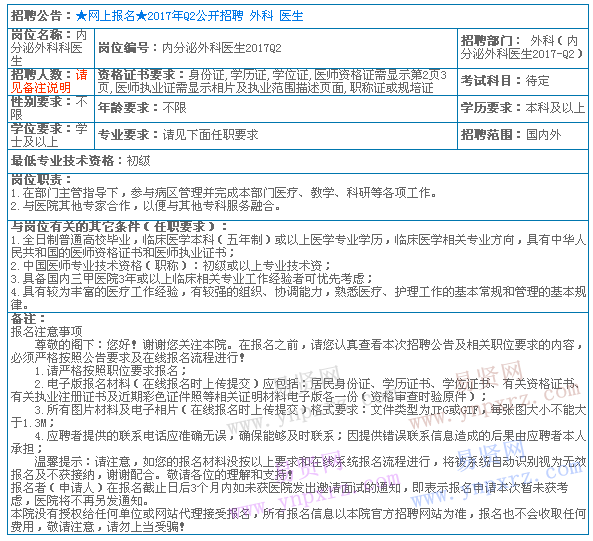The height and width of the screenshot is (541, 593).
Task: Click duty line 1 about 在部门主管指导下
Action: [224, 193]
